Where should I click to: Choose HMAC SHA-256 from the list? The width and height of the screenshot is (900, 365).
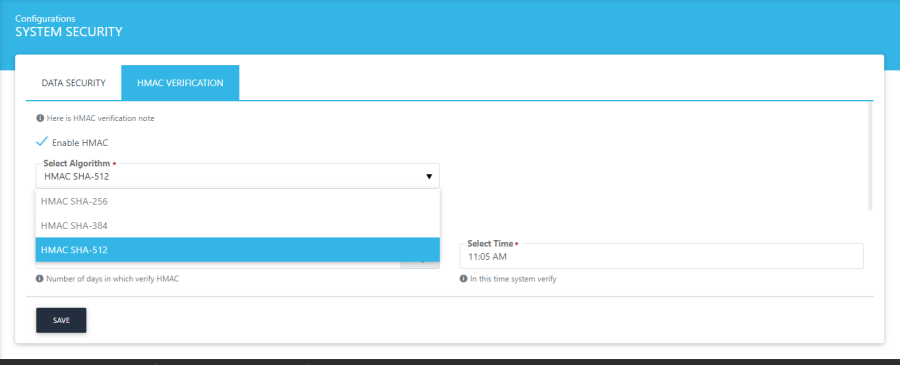tap(238, 201)
